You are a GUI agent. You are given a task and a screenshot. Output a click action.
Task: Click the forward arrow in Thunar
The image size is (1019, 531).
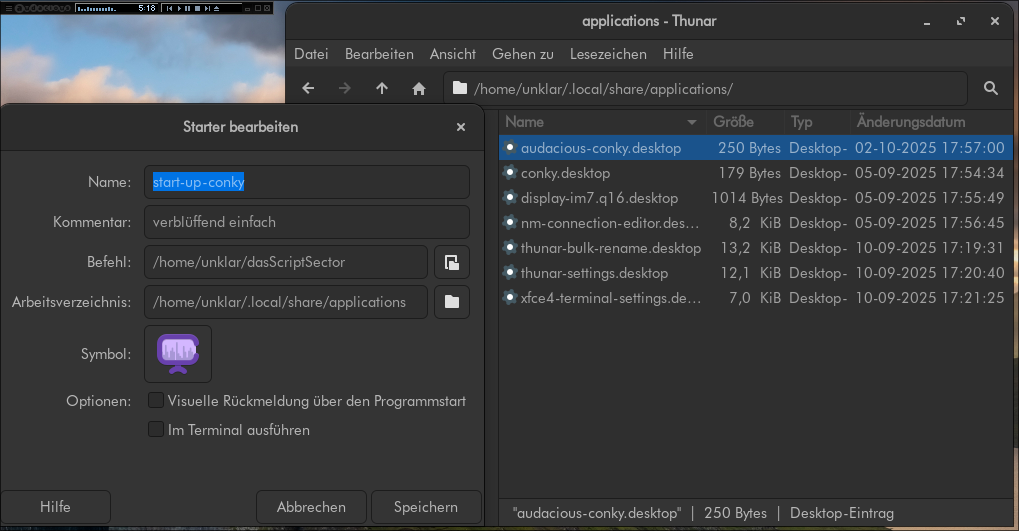pos(344,88)
